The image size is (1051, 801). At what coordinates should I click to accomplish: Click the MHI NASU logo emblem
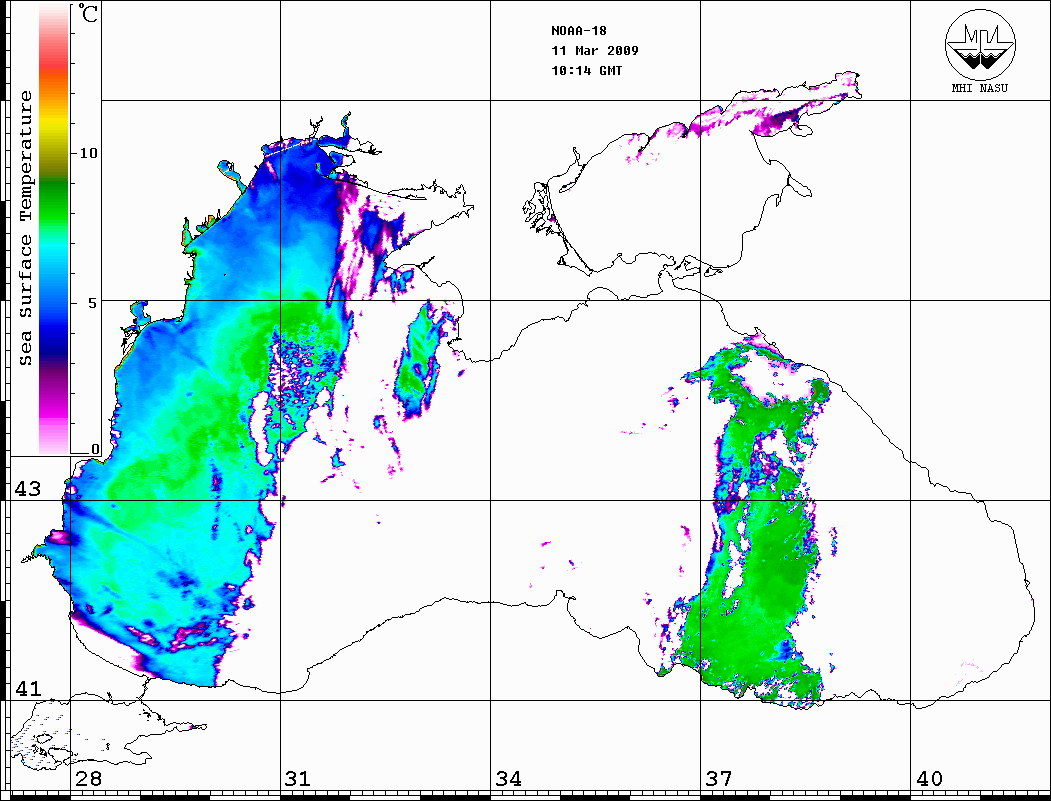coord(980,44)
